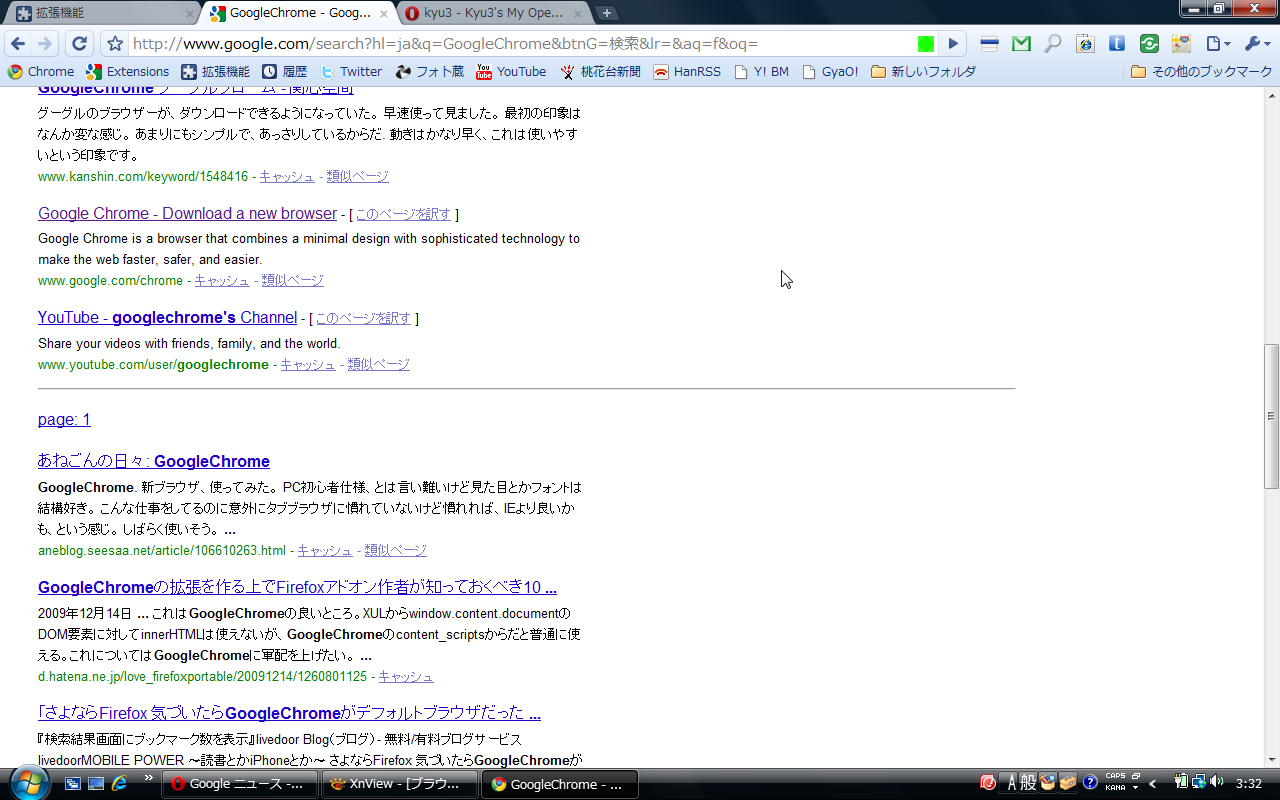
Task: Open the HanRSS bookmark
Action: [688, 72]
